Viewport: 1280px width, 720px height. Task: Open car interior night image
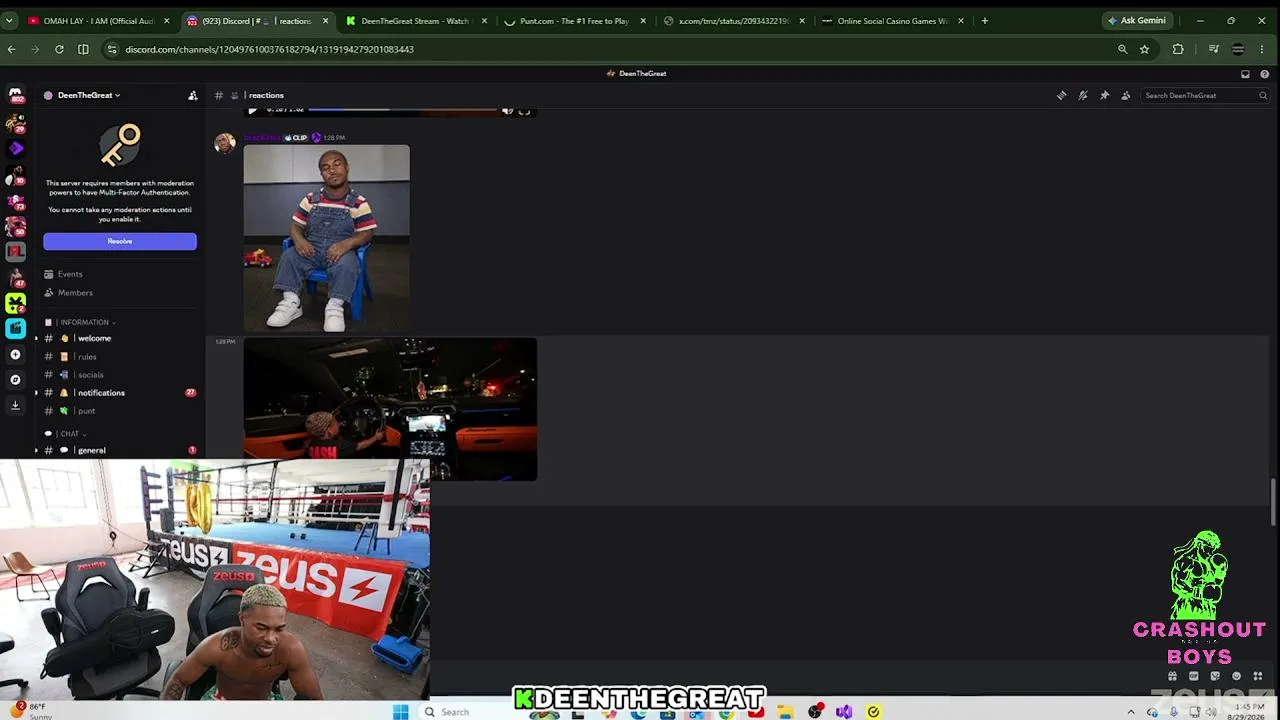390,409
